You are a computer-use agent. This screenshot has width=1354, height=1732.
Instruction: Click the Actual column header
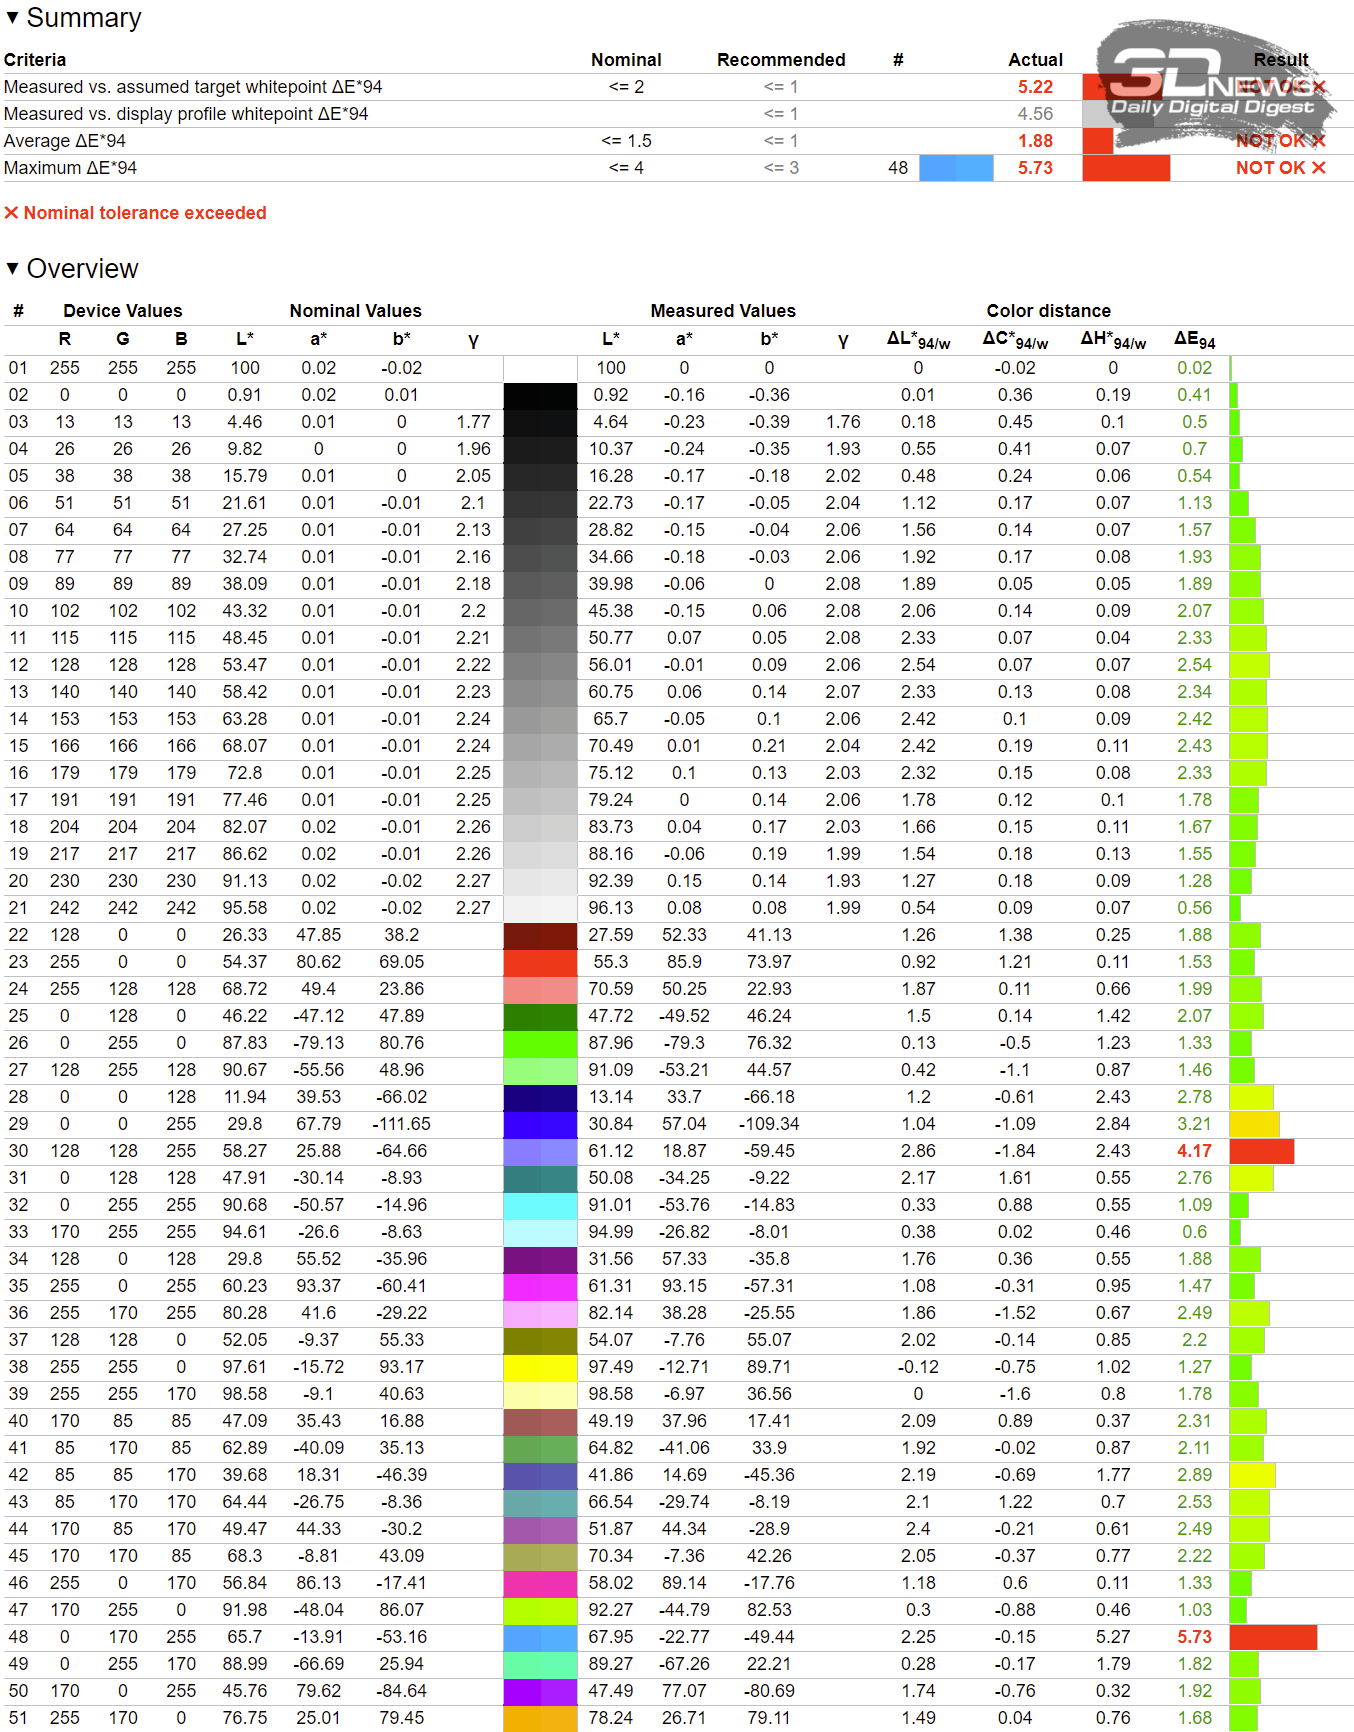(x=1035, y=60)
